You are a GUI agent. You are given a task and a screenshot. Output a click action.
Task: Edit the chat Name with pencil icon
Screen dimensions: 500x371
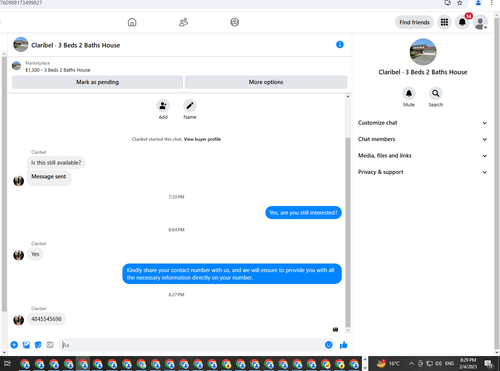(190, 106)
